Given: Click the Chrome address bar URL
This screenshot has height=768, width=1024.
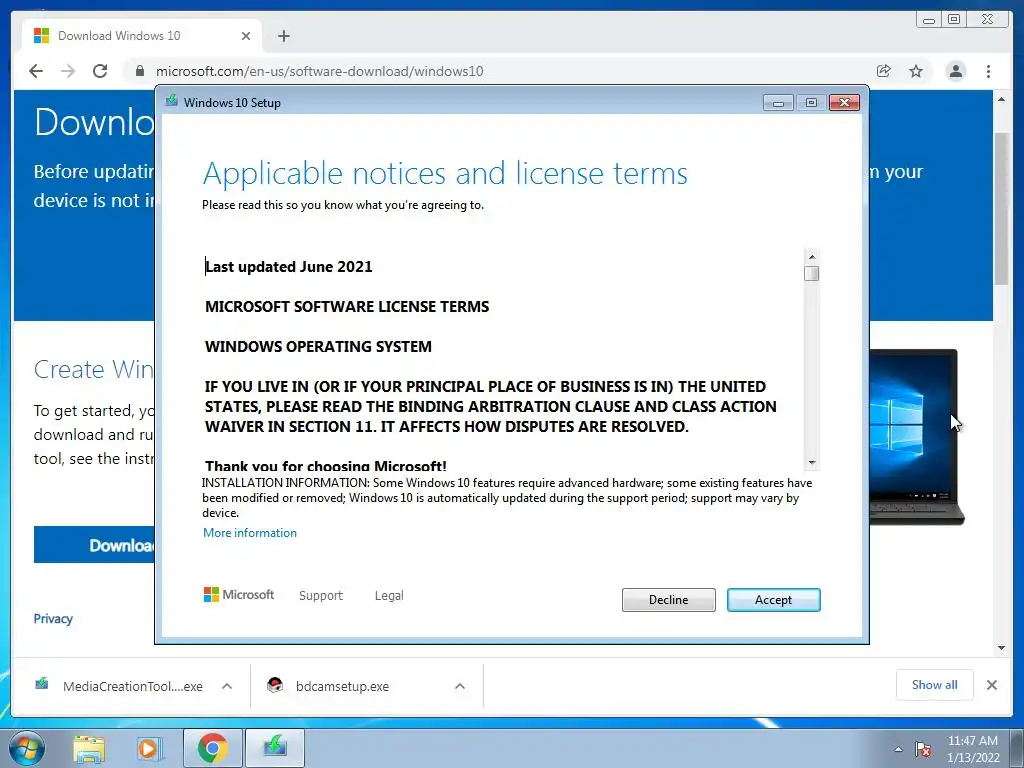Looking at the screenshot, I should pos(319,71).
